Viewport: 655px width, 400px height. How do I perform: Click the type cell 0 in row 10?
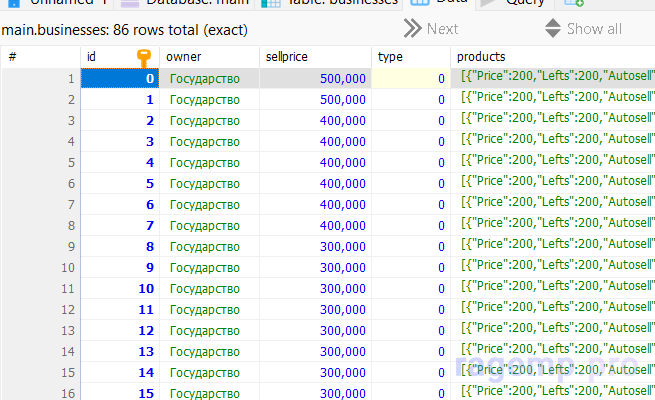[x=411, y=268]
